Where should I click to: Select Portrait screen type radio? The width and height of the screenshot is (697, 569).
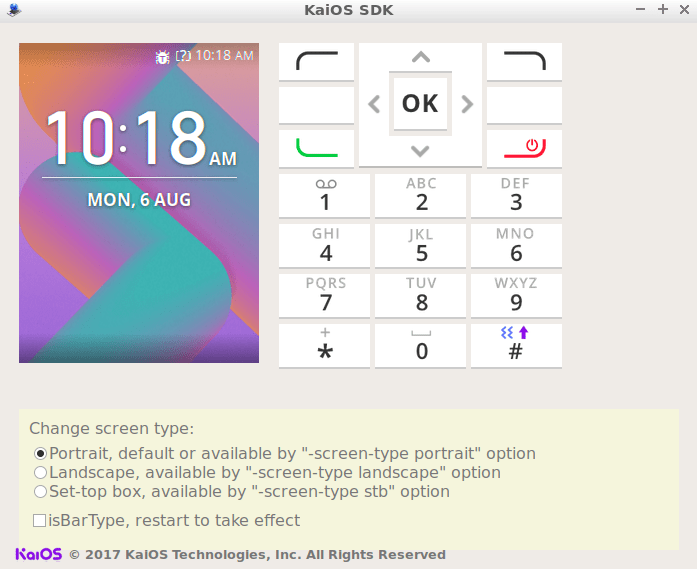[x=40, y=453]
